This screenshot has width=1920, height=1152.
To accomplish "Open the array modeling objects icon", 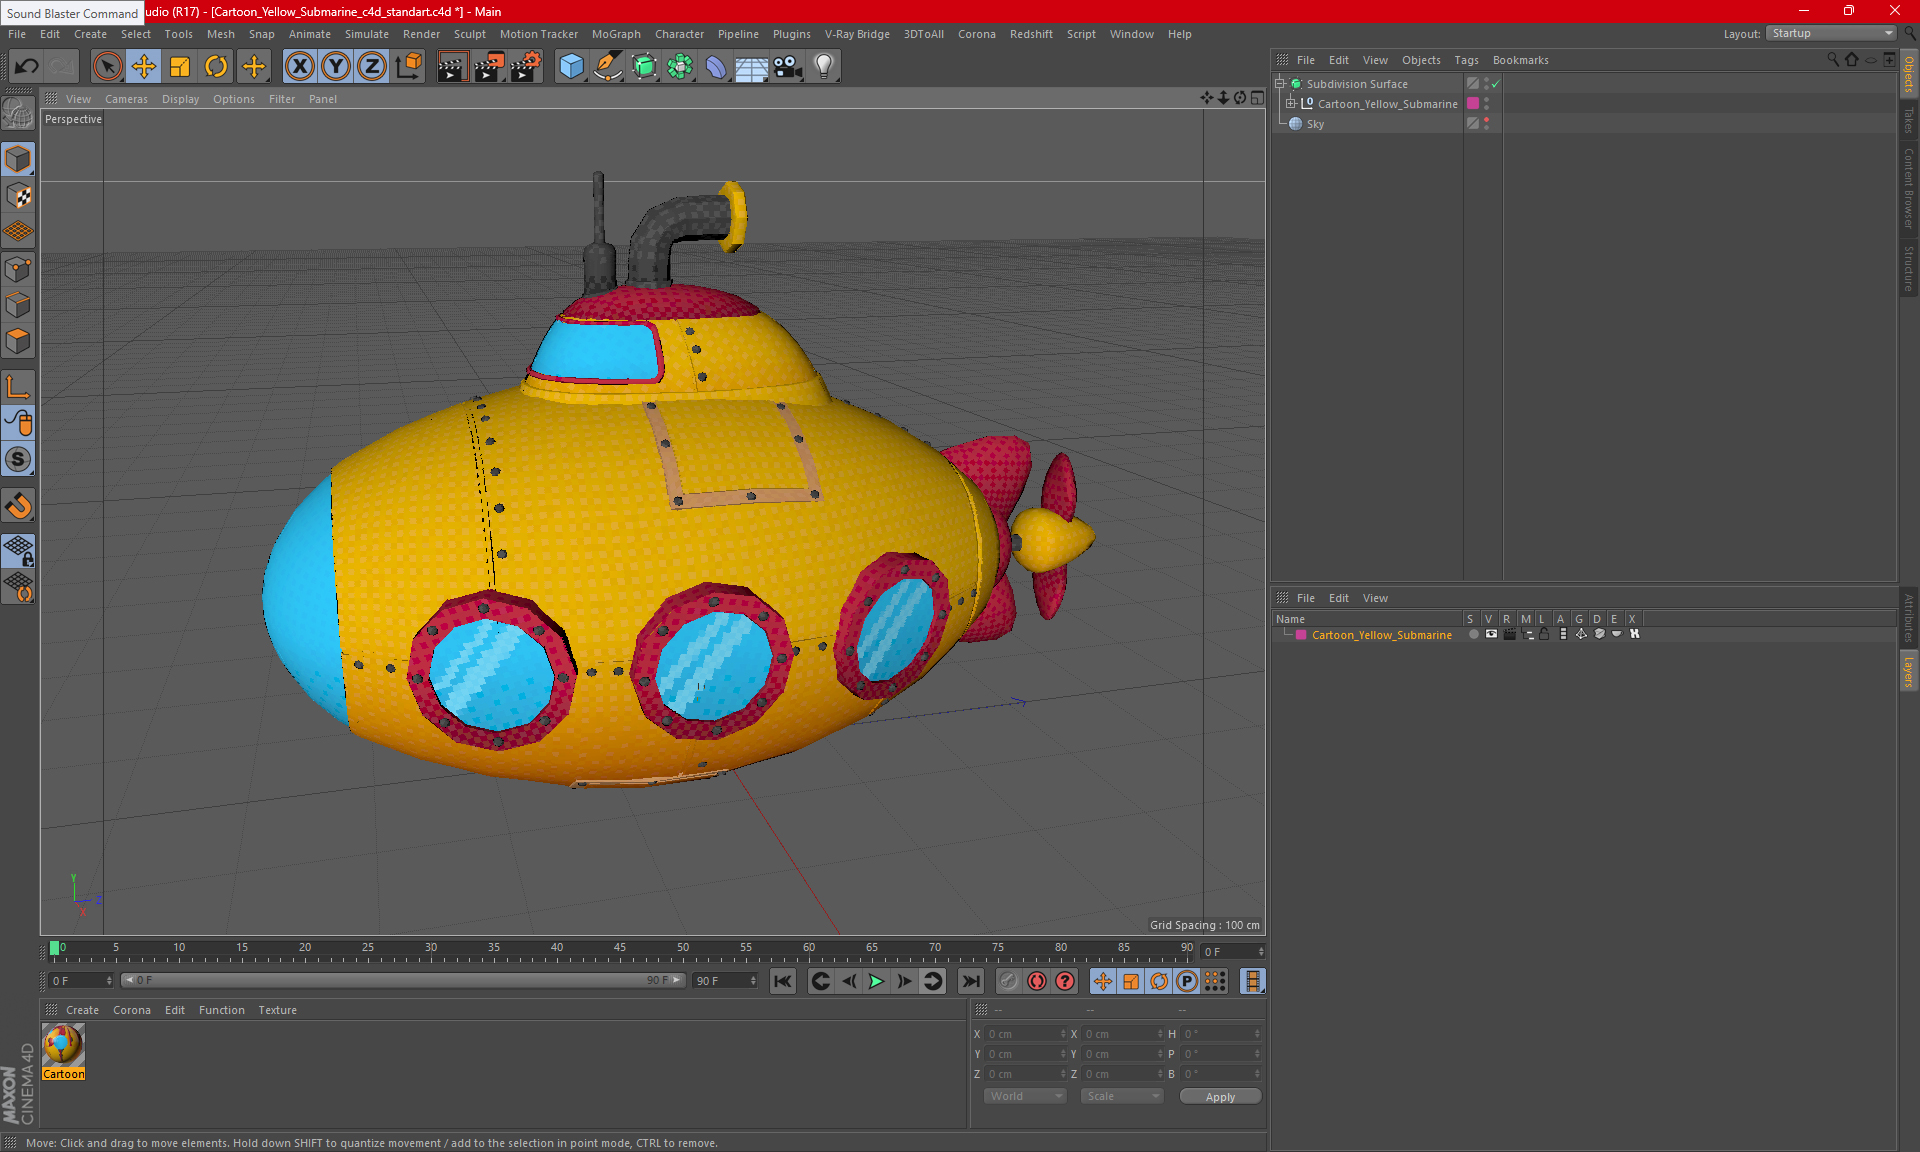I will [680, 67].
